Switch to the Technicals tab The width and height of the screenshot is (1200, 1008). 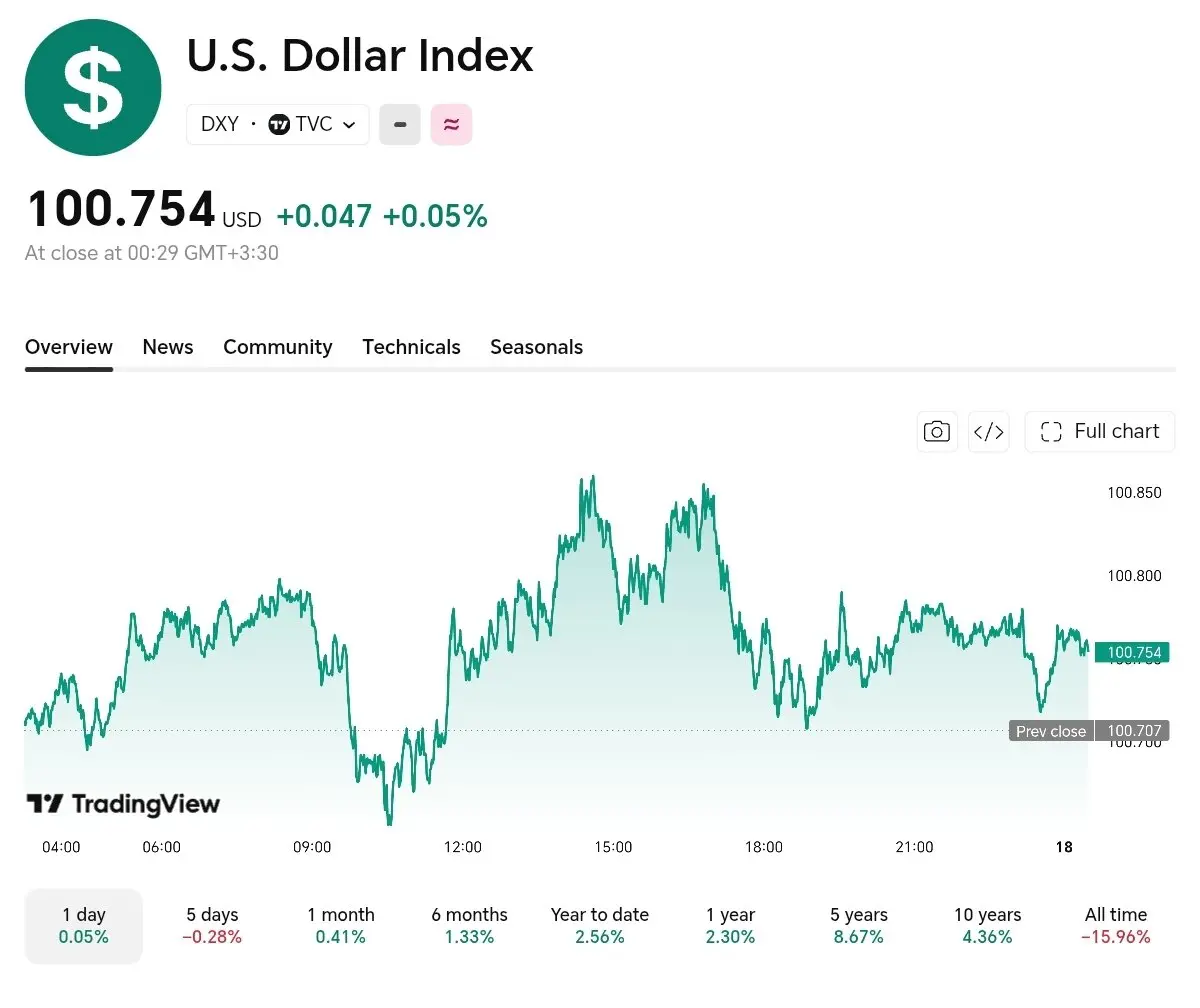pyautogui.click(x=411, y=347)
